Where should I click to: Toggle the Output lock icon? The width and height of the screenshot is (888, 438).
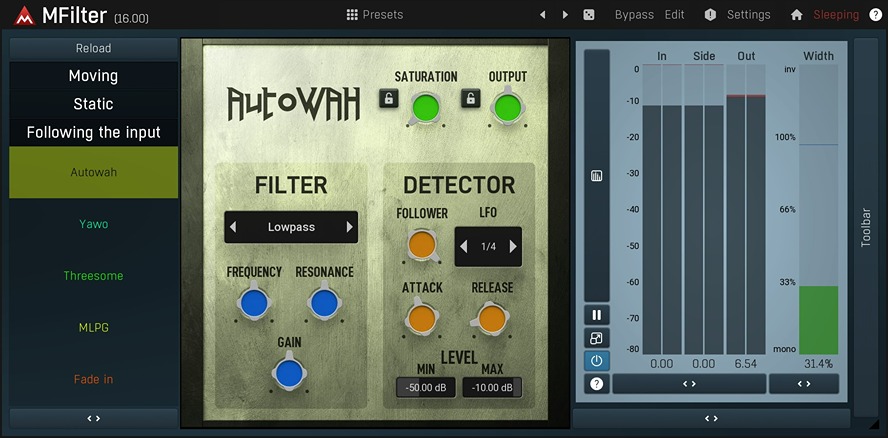470,98
